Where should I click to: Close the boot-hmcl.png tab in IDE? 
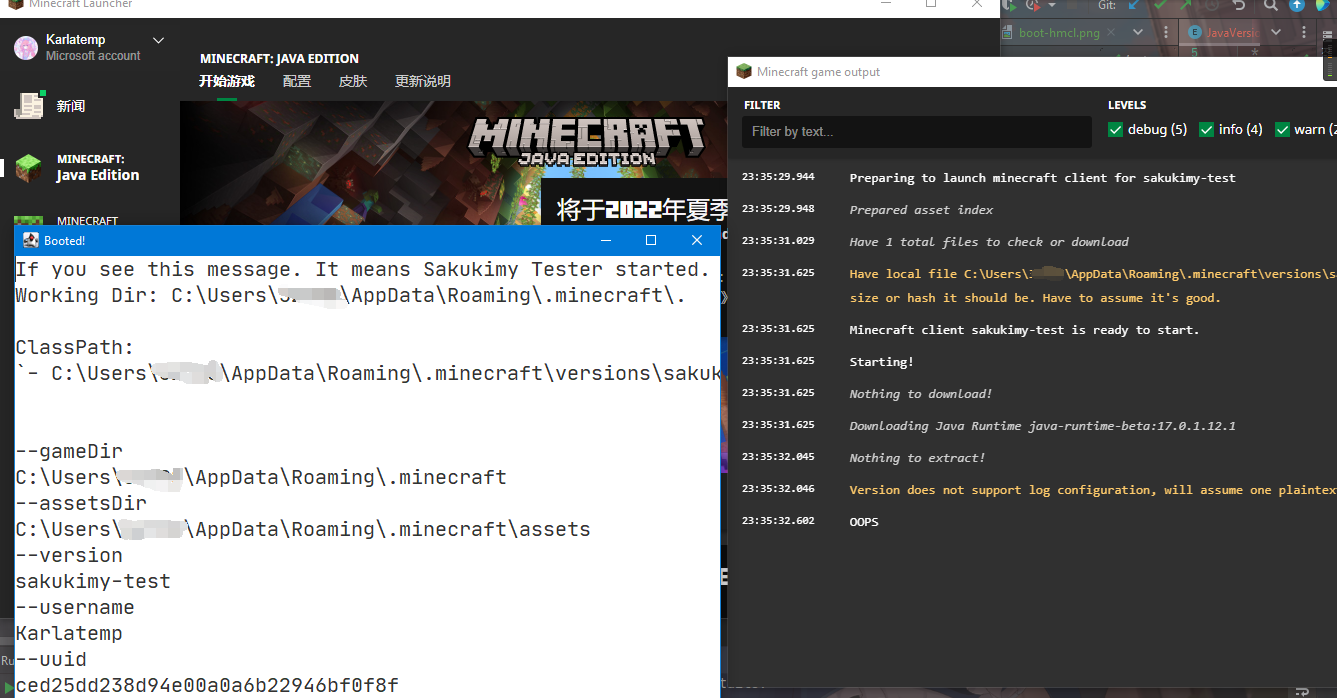pyautogui.click(x=1111, y=33)
